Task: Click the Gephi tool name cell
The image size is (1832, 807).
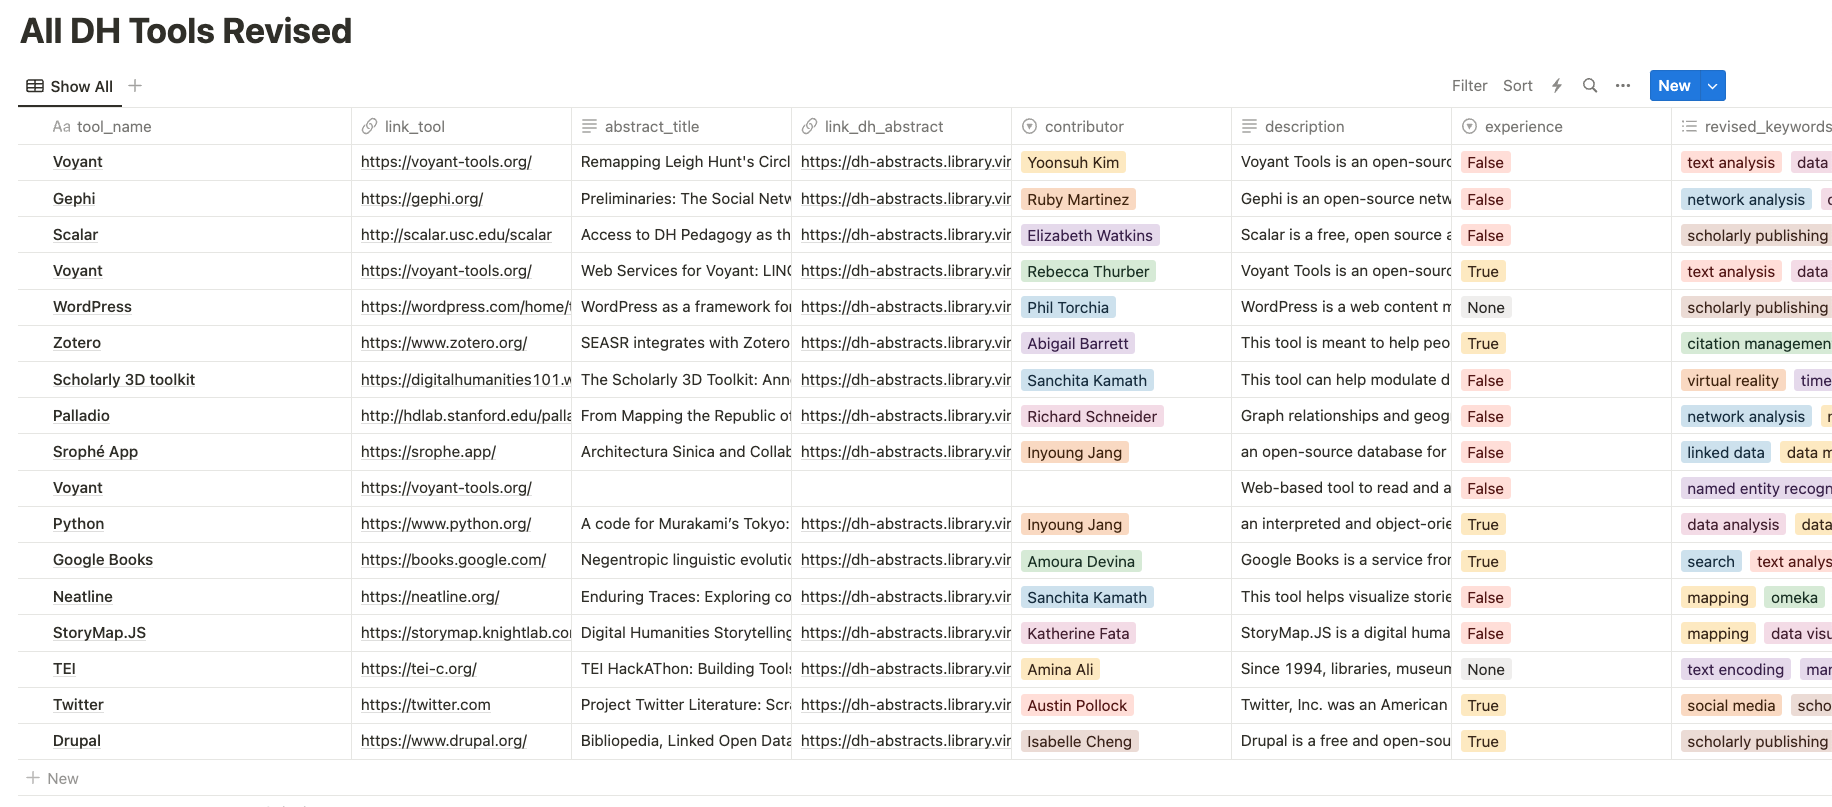Action: (74, 199)
